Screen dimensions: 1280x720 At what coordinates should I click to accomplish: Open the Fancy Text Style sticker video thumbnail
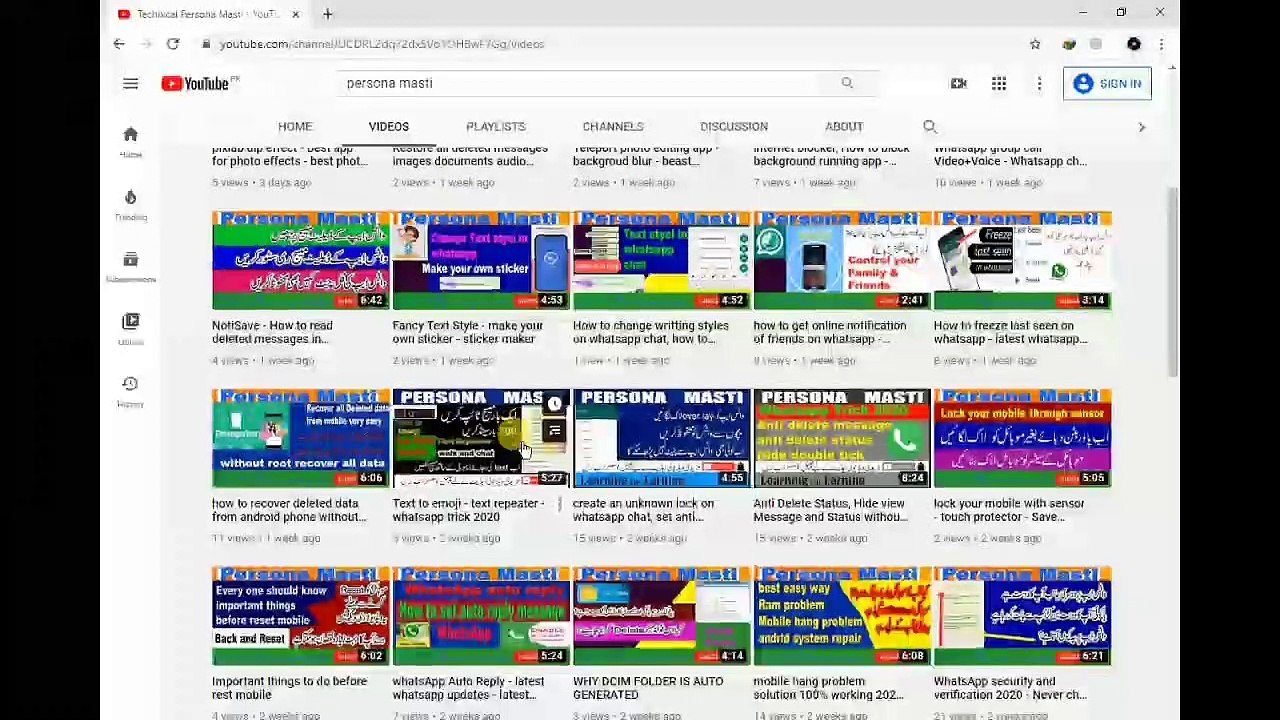tap(481, 260)
